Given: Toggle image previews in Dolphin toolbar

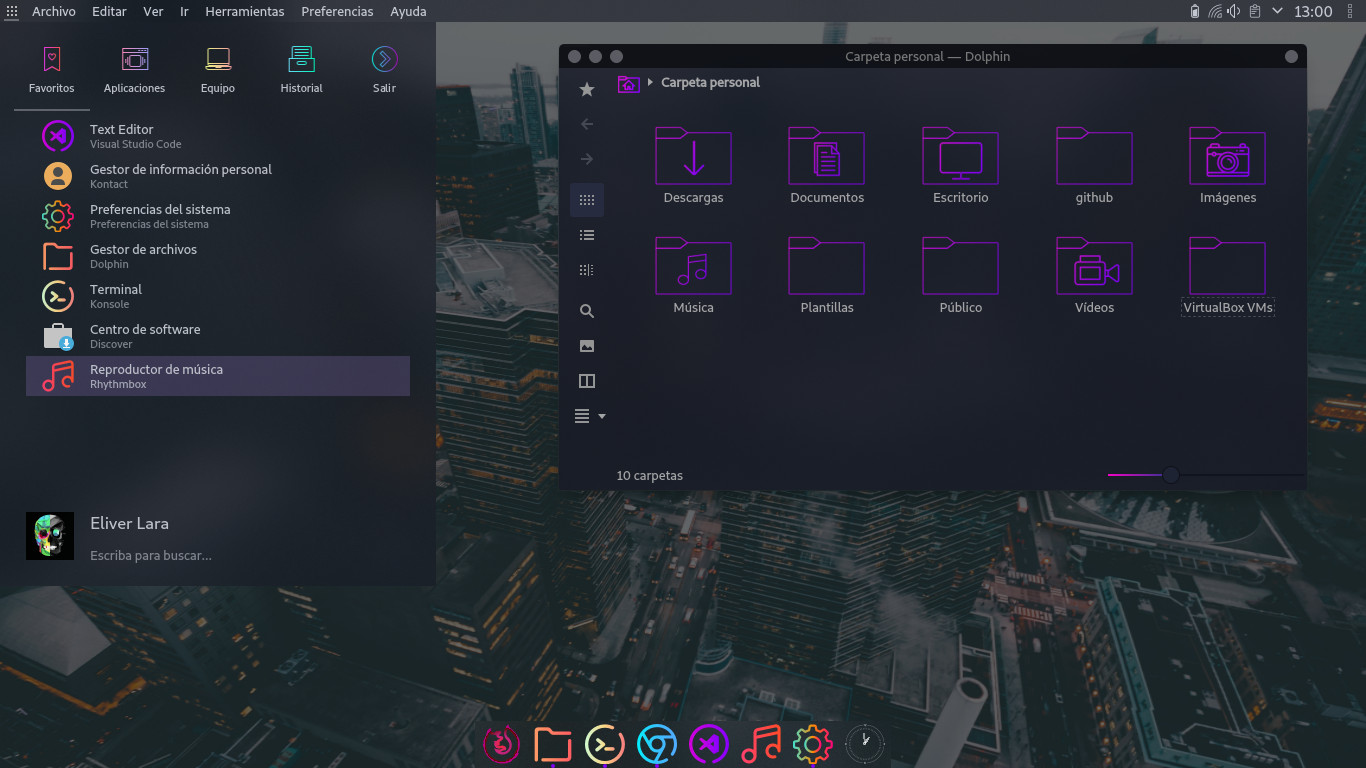Looking at the screenshot, I should click(x=587, y=346).
